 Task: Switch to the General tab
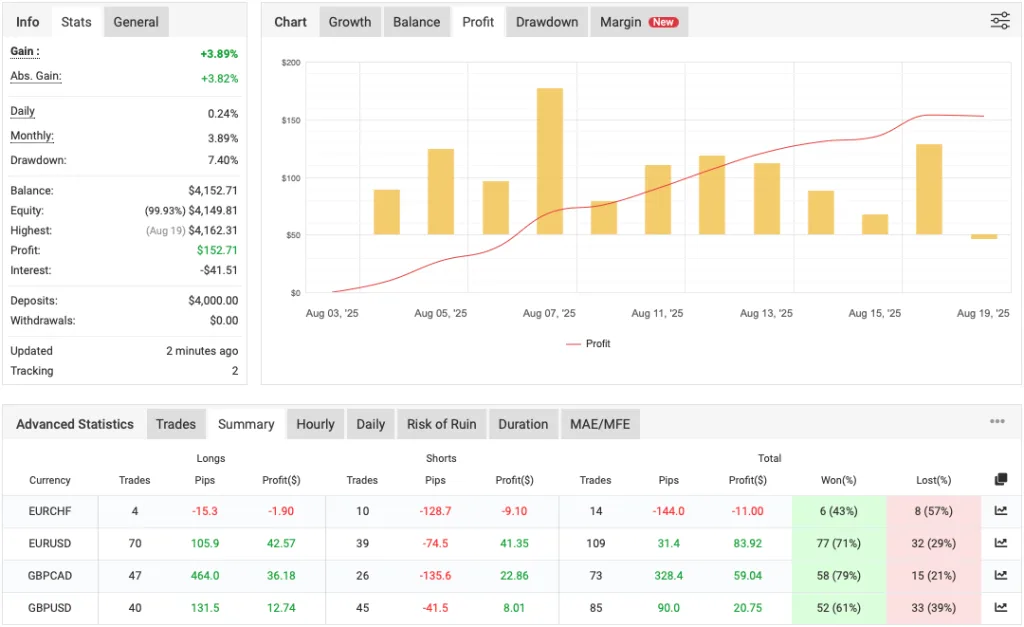[x=136, y=21]
